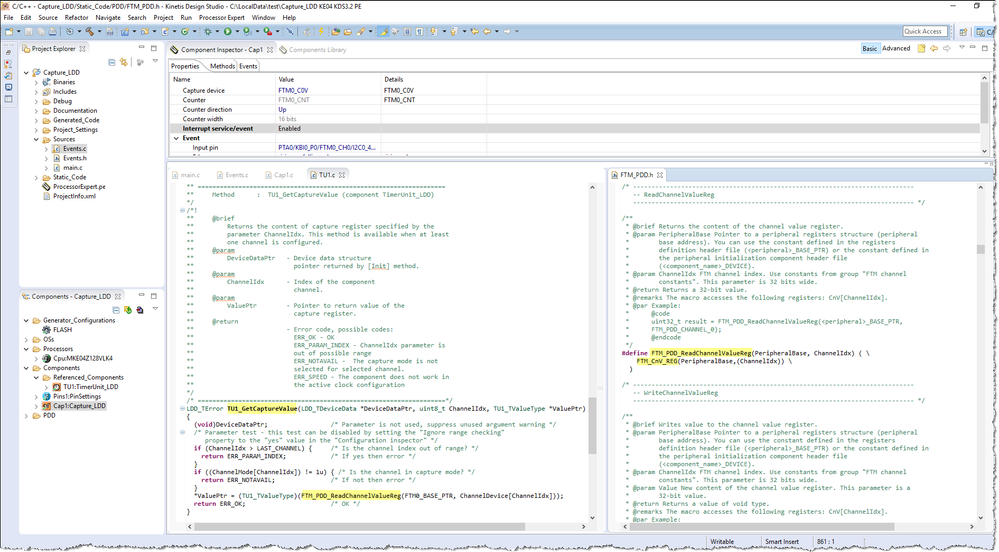
Task: Expand the OSs node
Action: (x=26, y=340)
